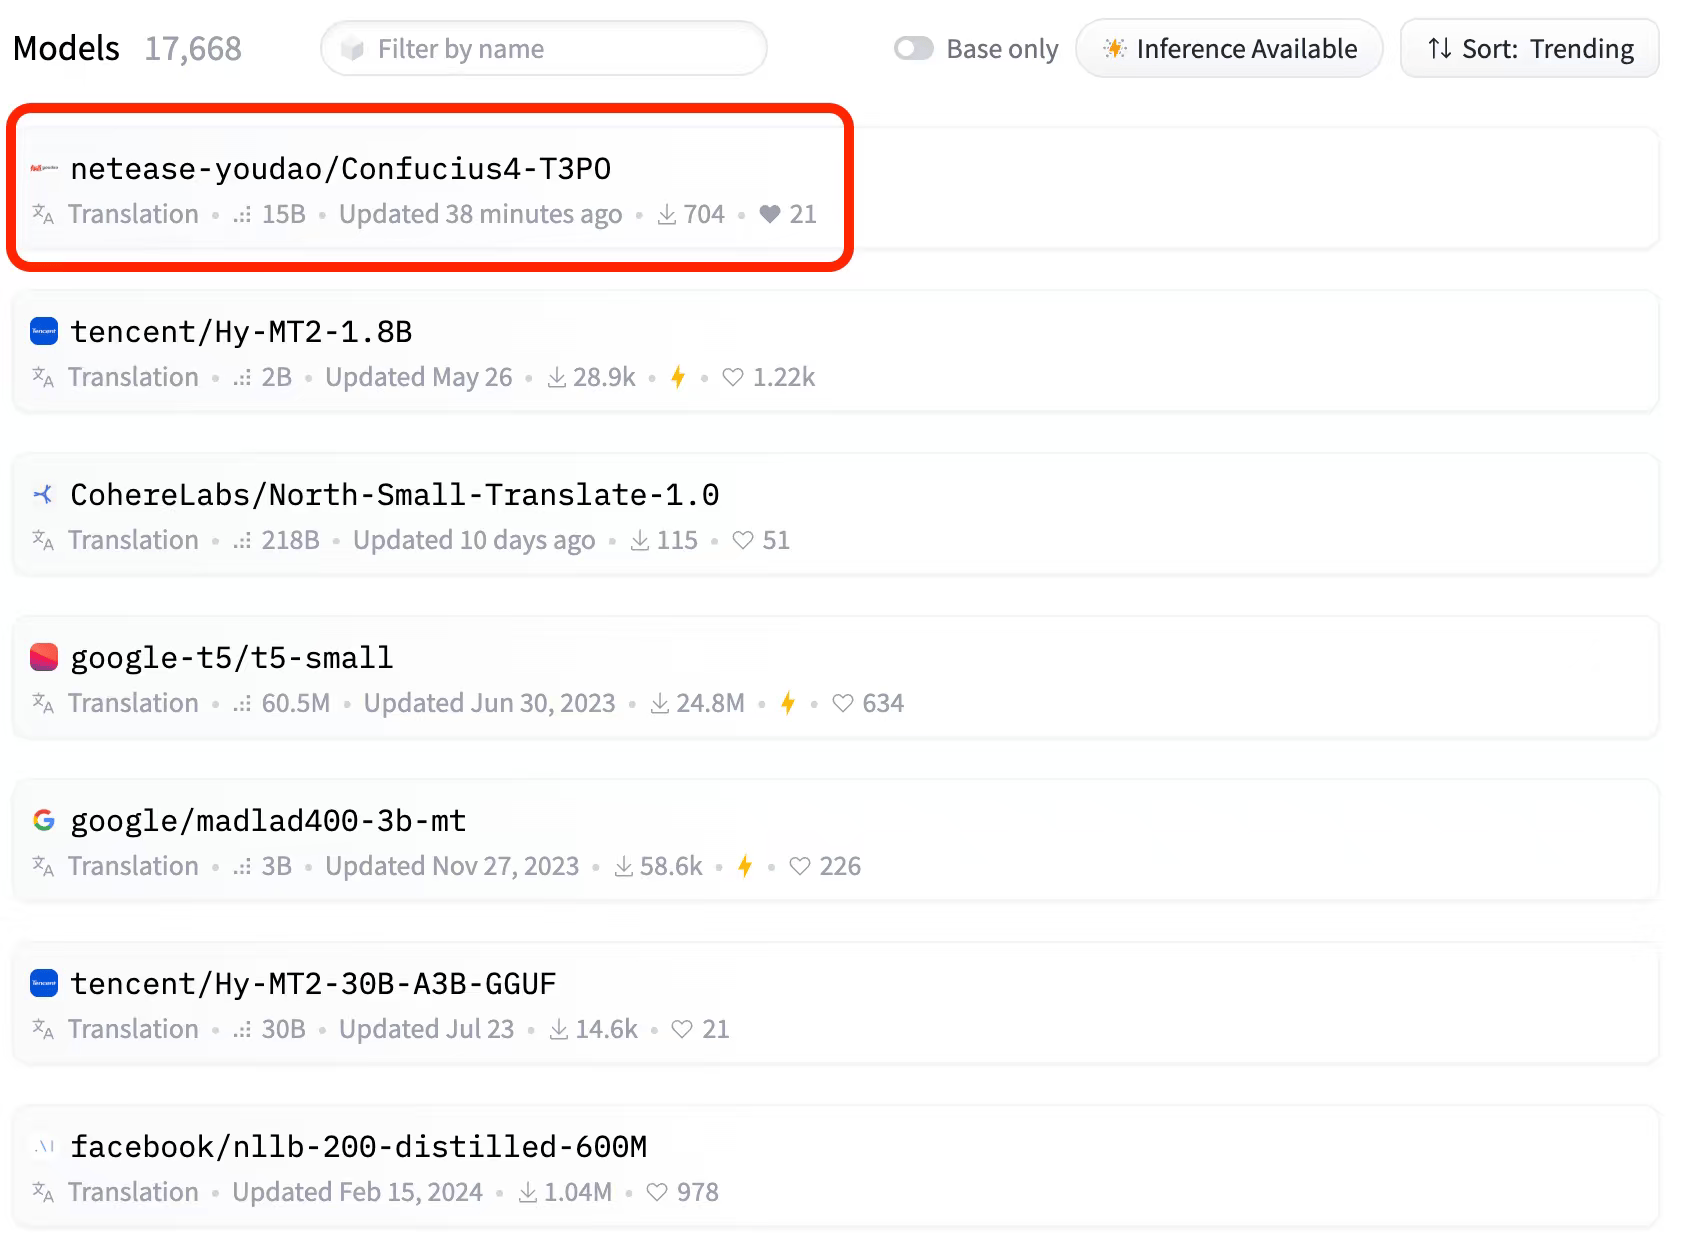1698x1250 pixels.
Task: Toggle the Base only switch
Action: click(x=913, y=48)
